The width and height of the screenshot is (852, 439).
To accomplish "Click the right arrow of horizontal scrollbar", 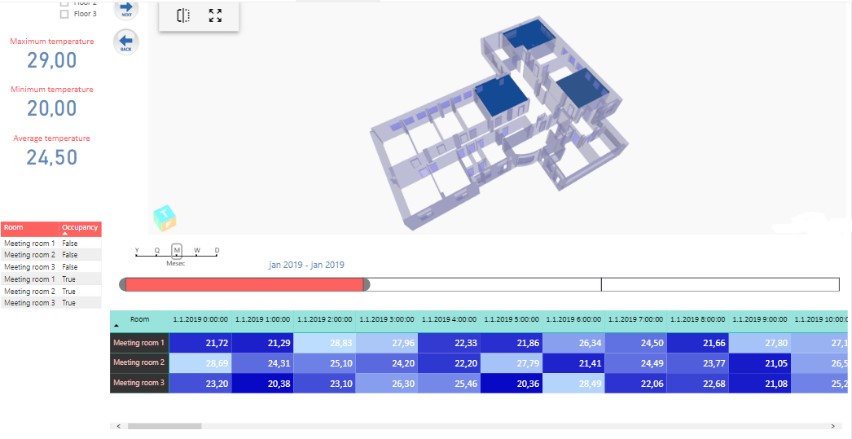I will [832, 426].
